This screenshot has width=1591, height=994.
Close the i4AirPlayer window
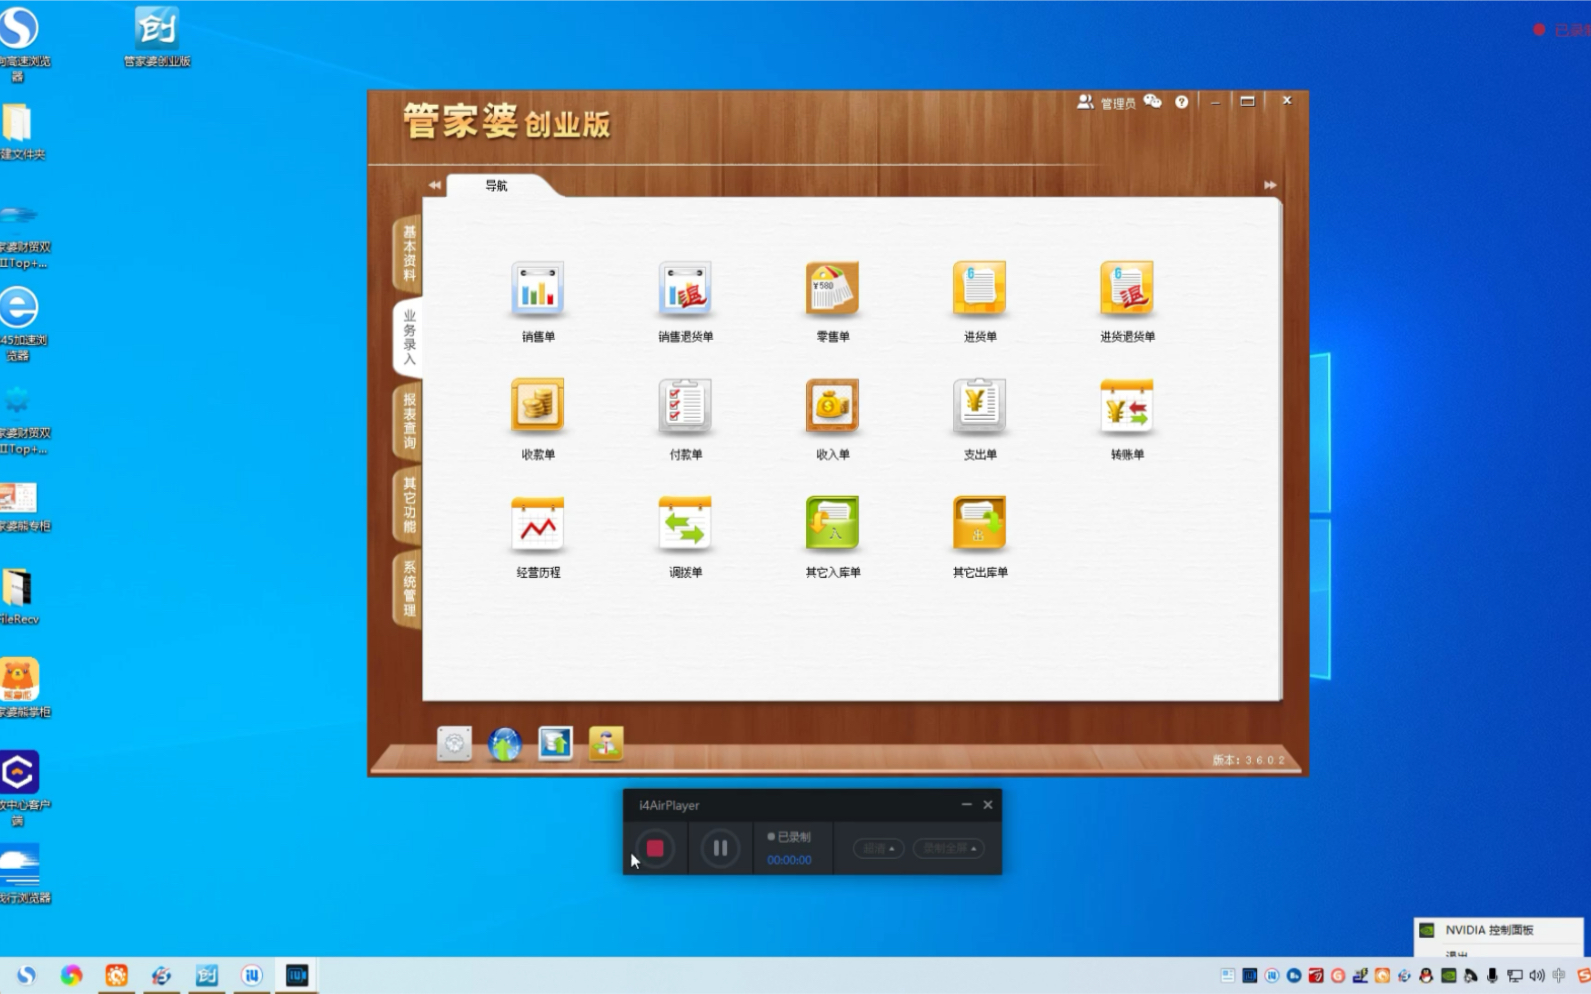tap(988, 804)
